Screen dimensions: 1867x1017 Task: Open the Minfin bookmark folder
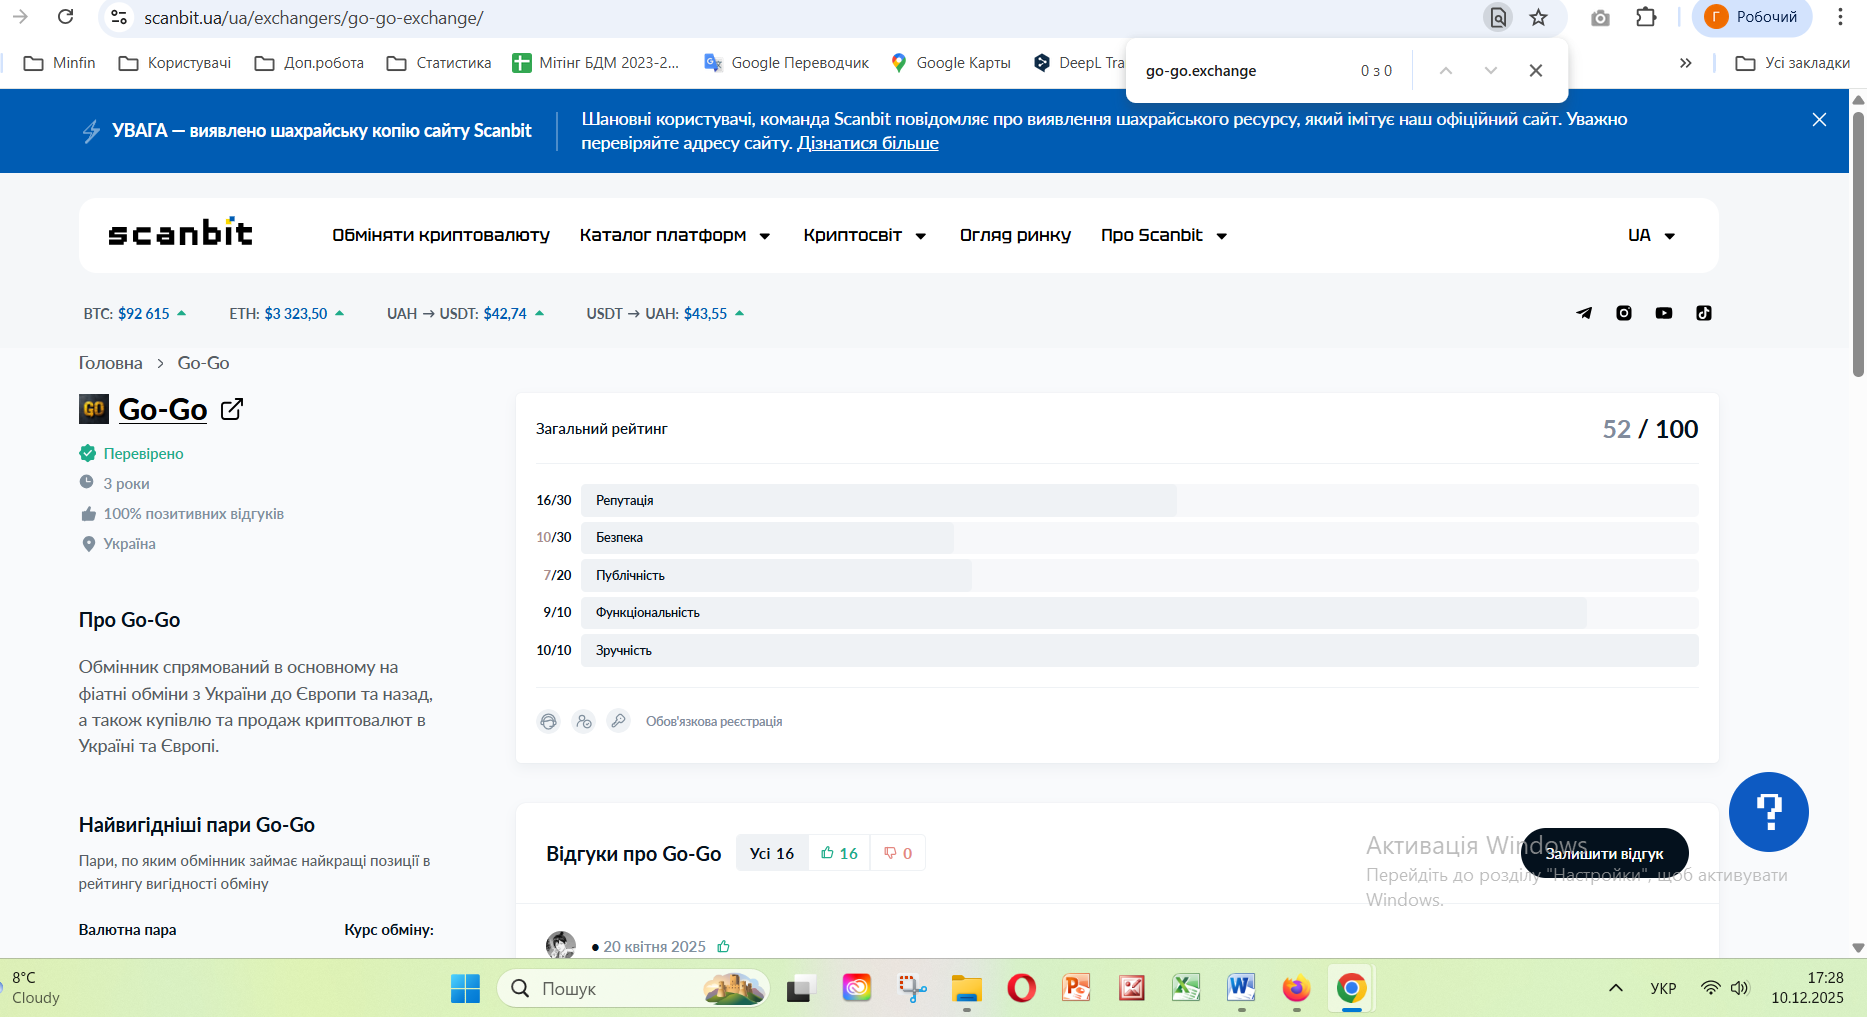click(x=59, y=63)
